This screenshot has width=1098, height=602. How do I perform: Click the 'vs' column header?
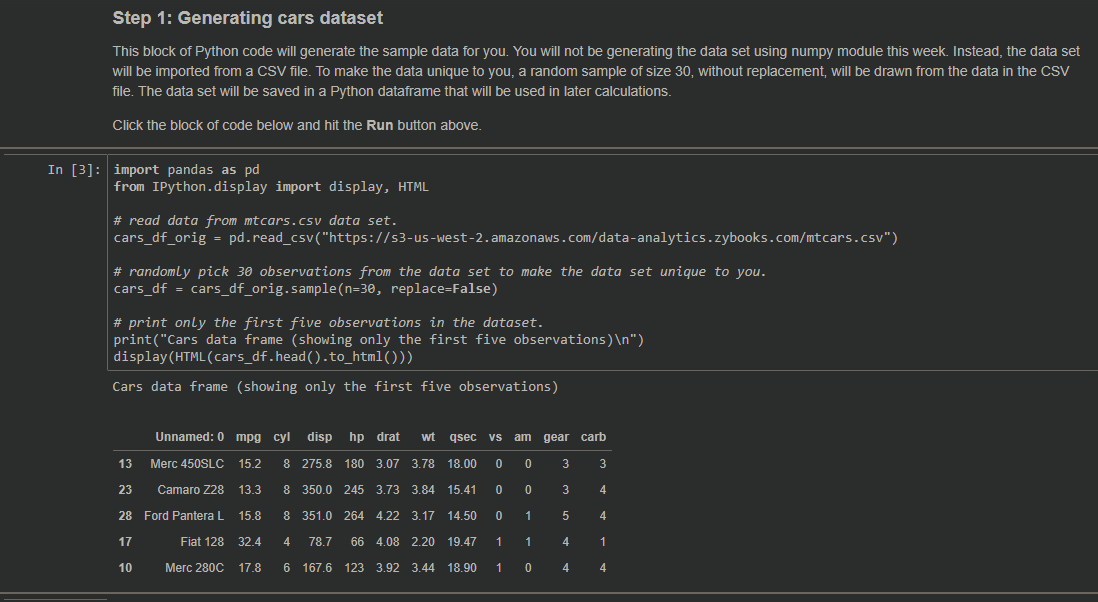pos(495,437)
